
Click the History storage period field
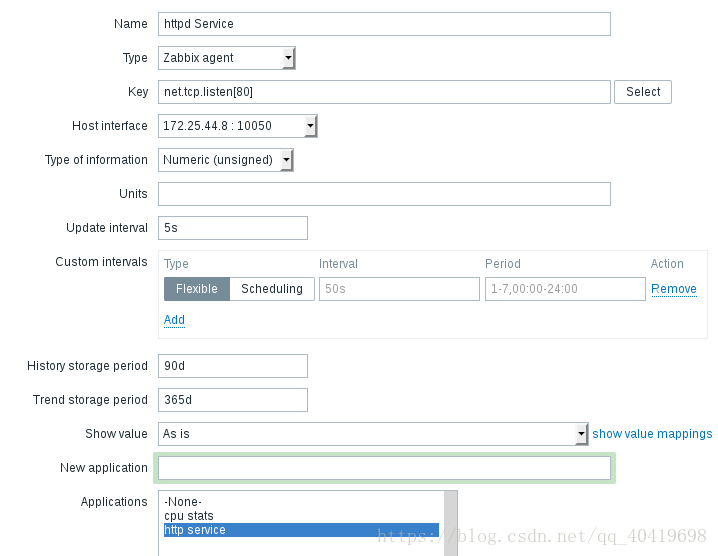(233, 365)
